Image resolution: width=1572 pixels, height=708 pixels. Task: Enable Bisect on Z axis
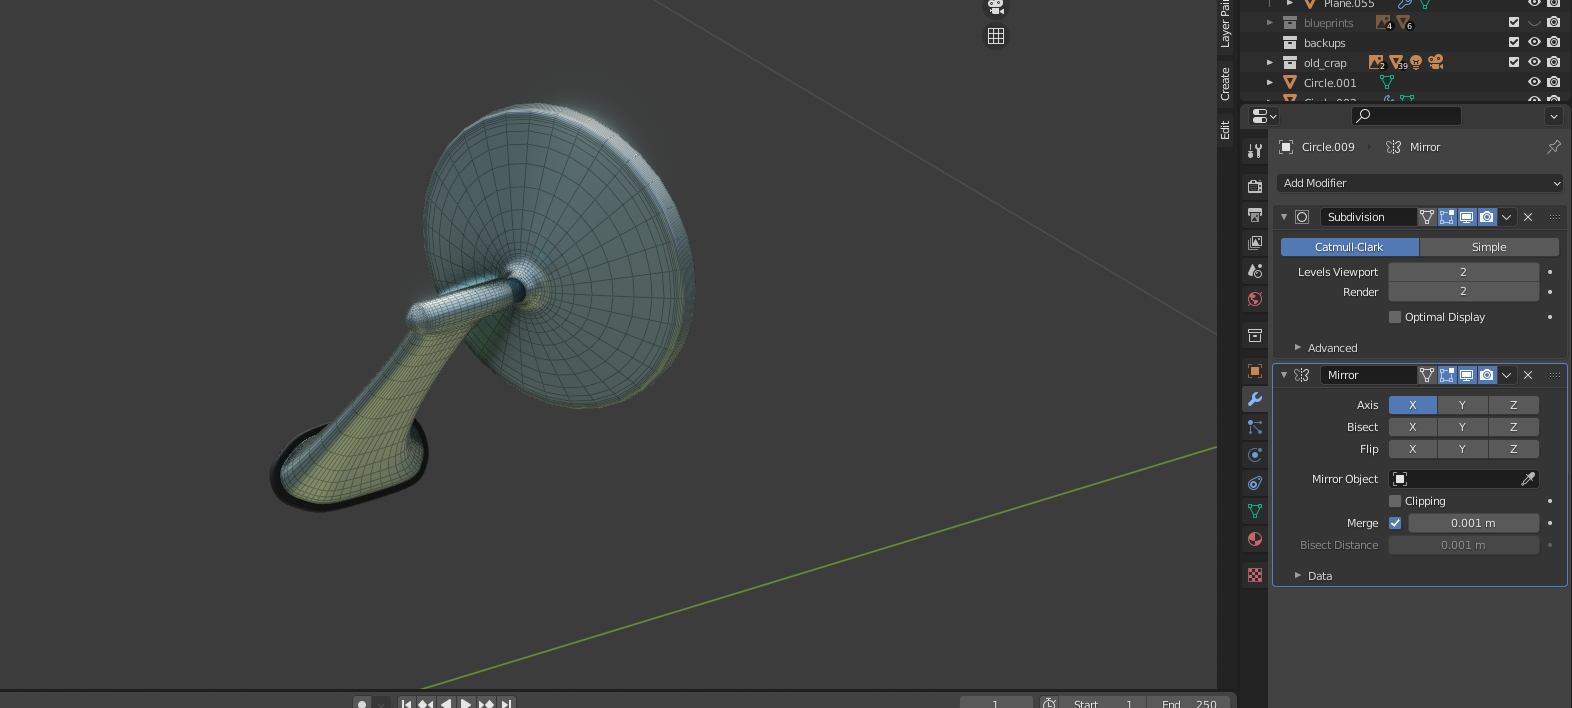tap(1514, 427)
